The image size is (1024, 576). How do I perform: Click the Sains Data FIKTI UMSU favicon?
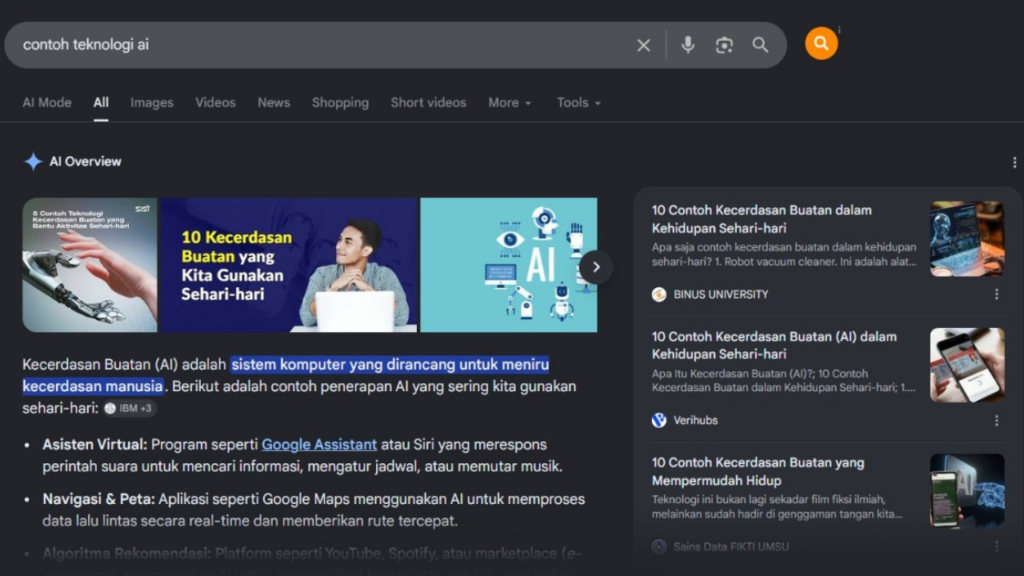(x=659, y=547)
